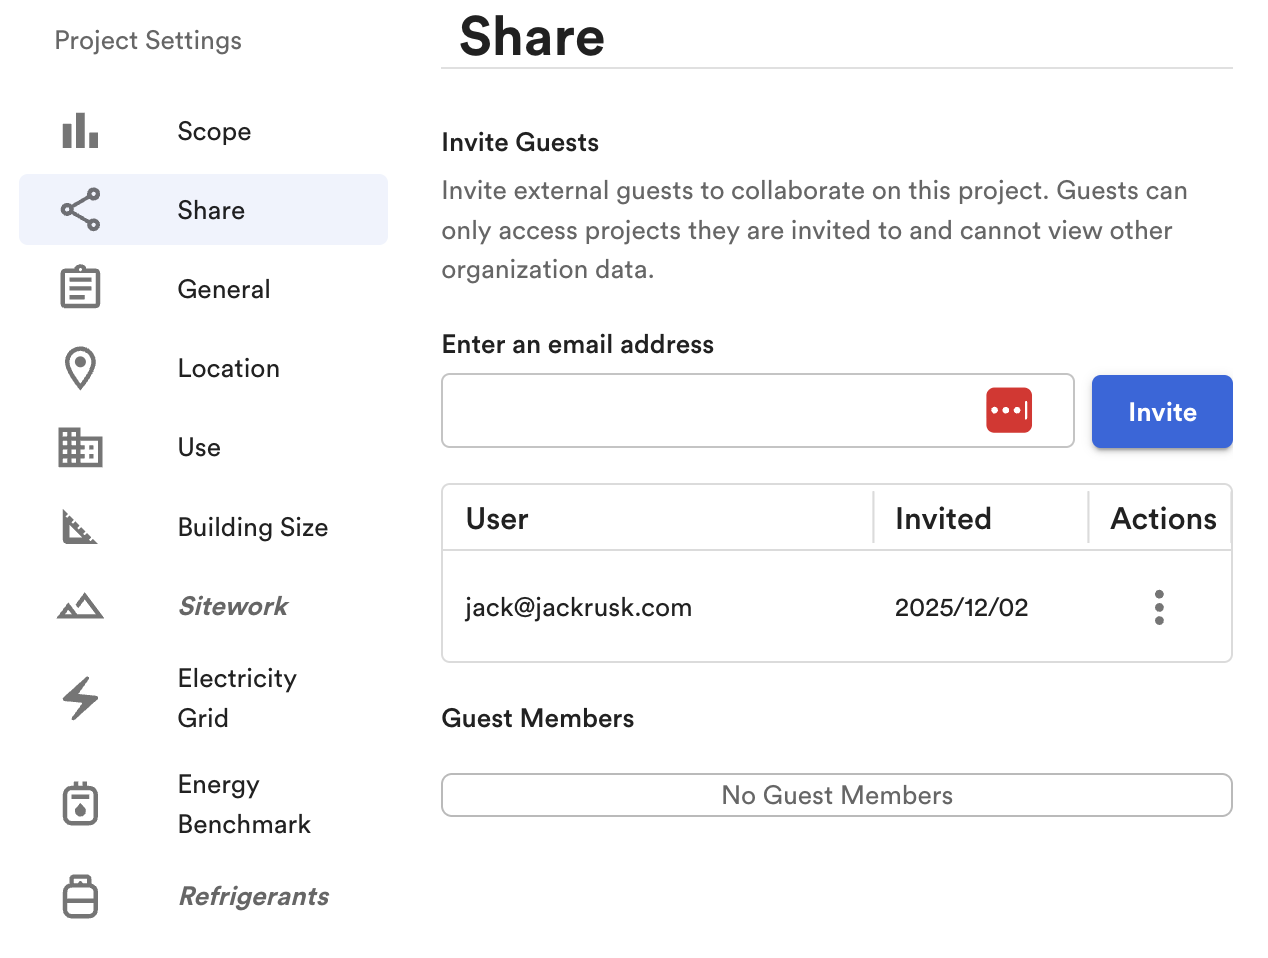Open the Scope settings section
The image size is (1268, 958).
pos(214,131)
